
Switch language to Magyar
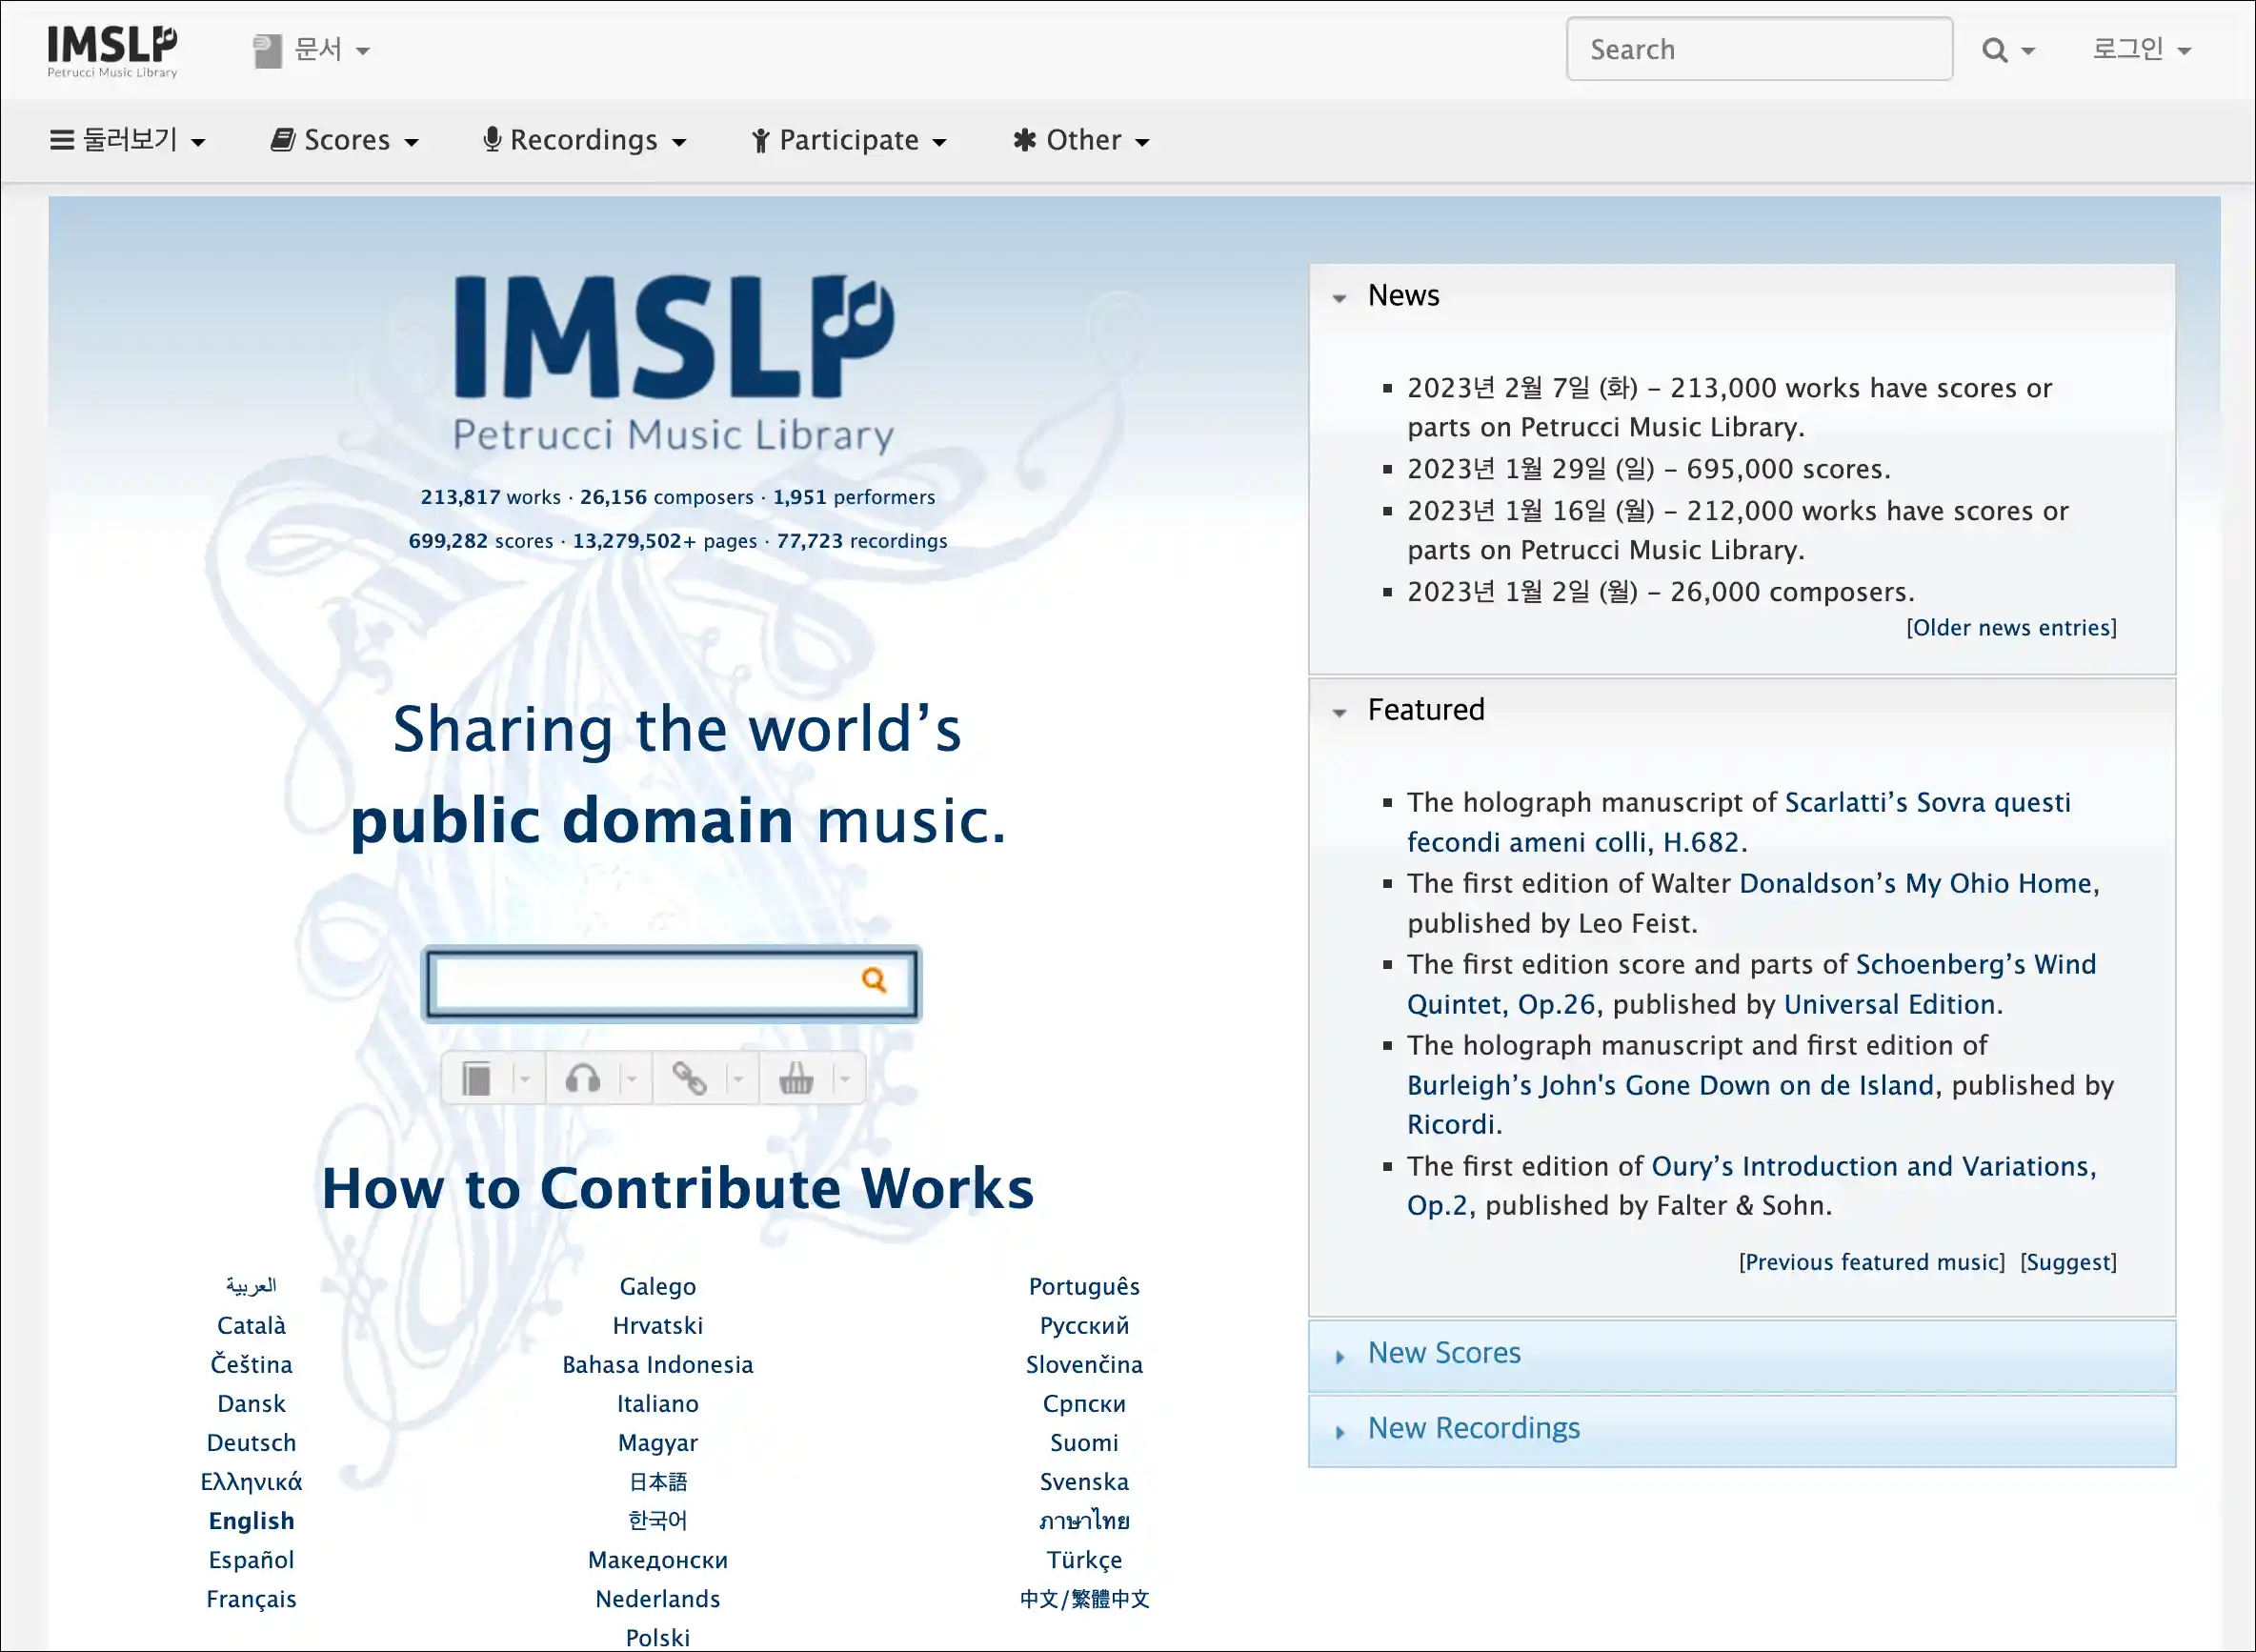[657, 1444]
